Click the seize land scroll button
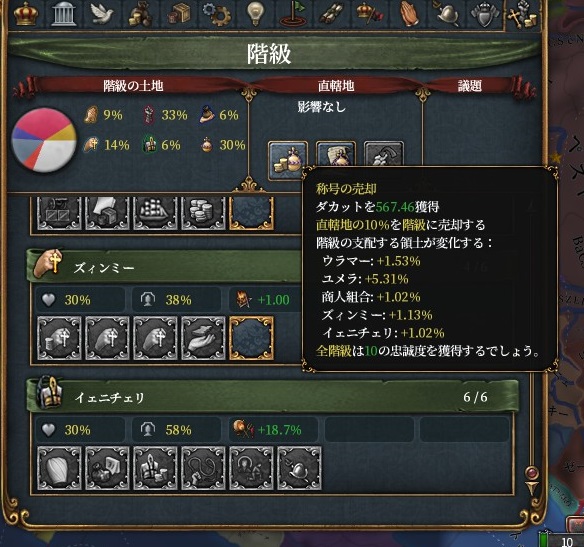The height and width of the screenshot is (547, 584). 336,153
